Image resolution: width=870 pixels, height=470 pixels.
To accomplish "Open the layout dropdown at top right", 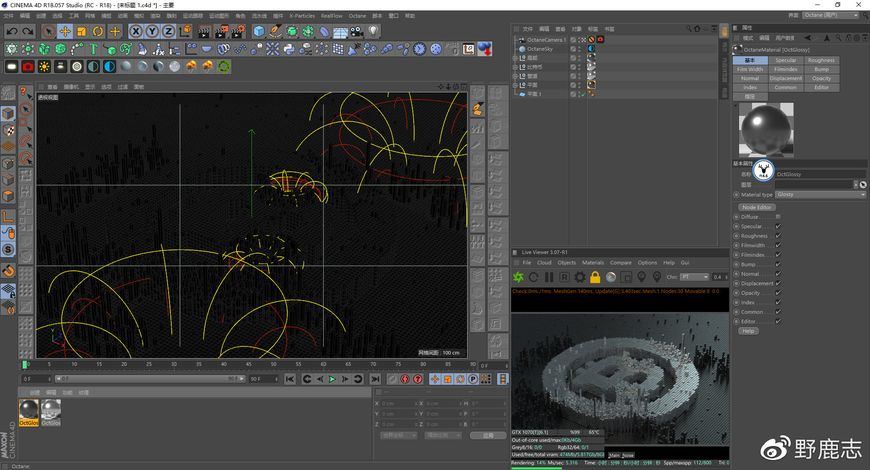I will click(x=832, y=16).
